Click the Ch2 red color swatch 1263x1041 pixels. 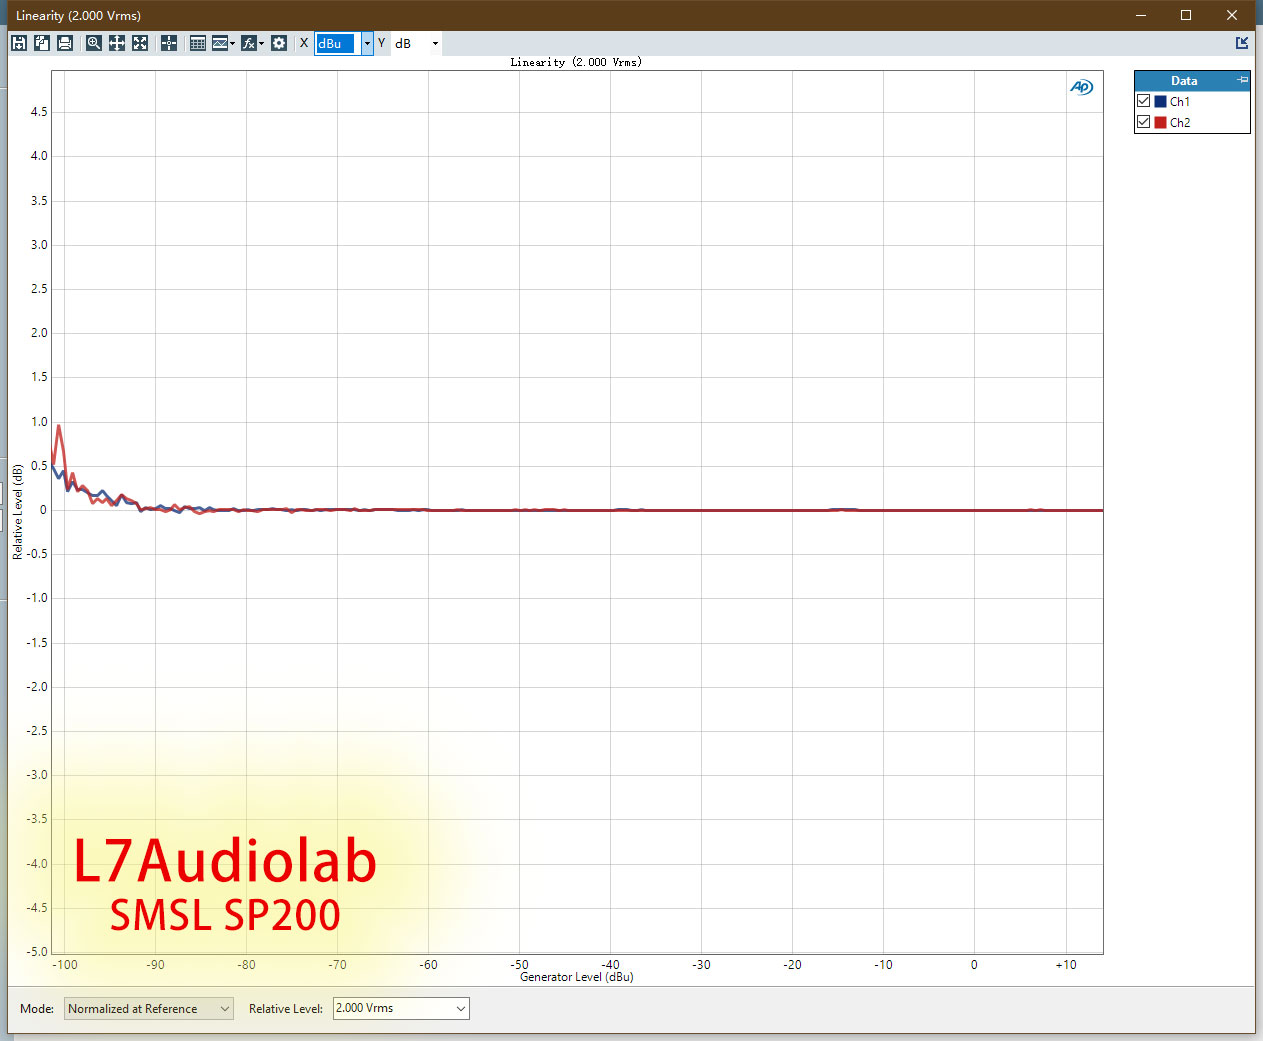[x=1161, y=122]
